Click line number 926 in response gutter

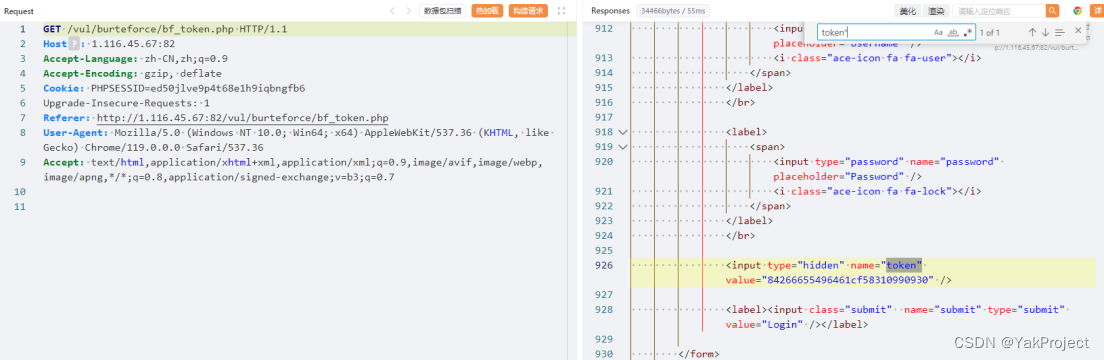pyautogui.click(x=604, y=266)
